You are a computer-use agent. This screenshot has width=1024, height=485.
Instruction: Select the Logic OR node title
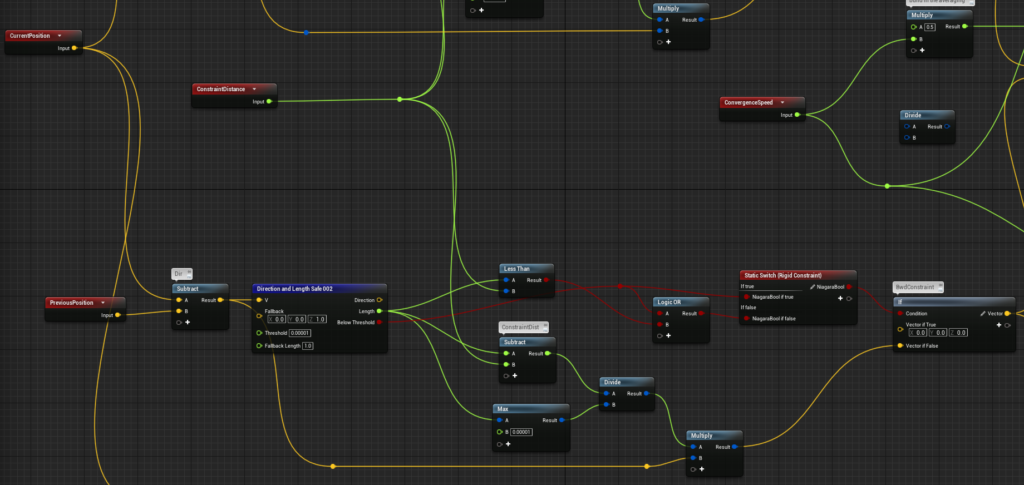670,302
